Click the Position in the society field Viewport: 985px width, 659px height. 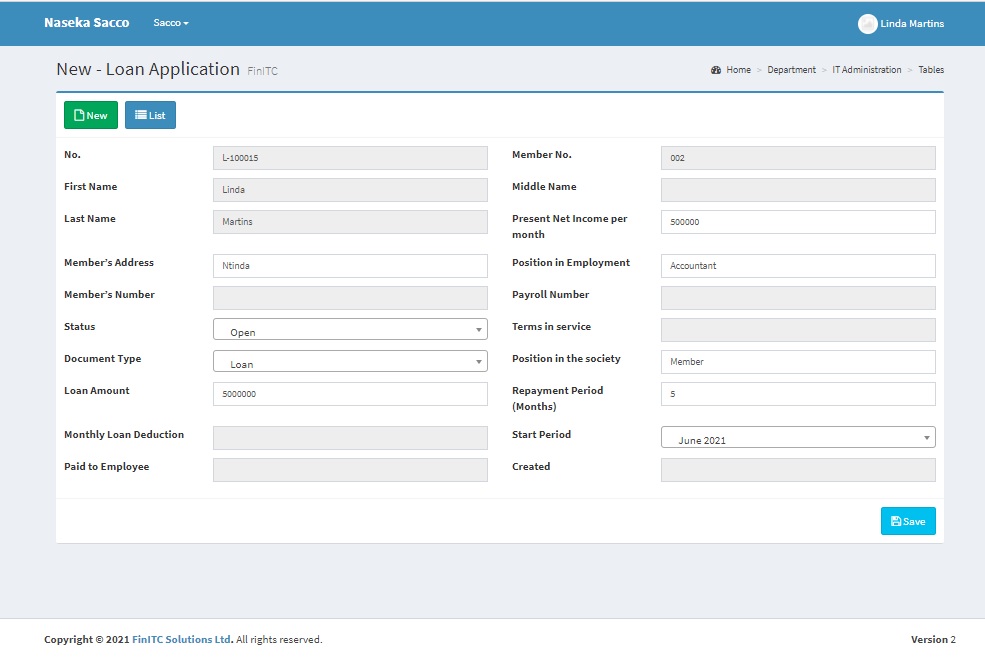point(798,362)
